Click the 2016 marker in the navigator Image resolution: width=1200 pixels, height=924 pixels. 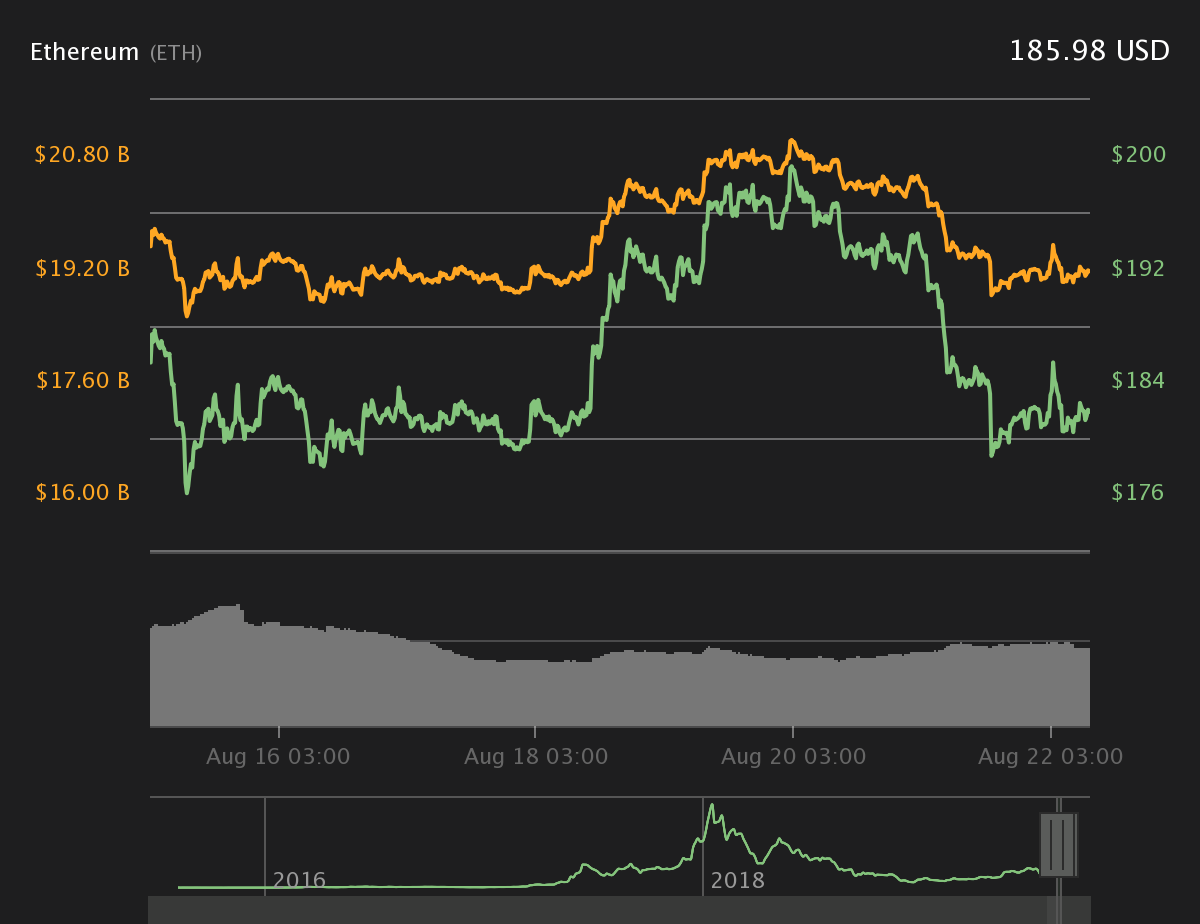click(299, 881)
